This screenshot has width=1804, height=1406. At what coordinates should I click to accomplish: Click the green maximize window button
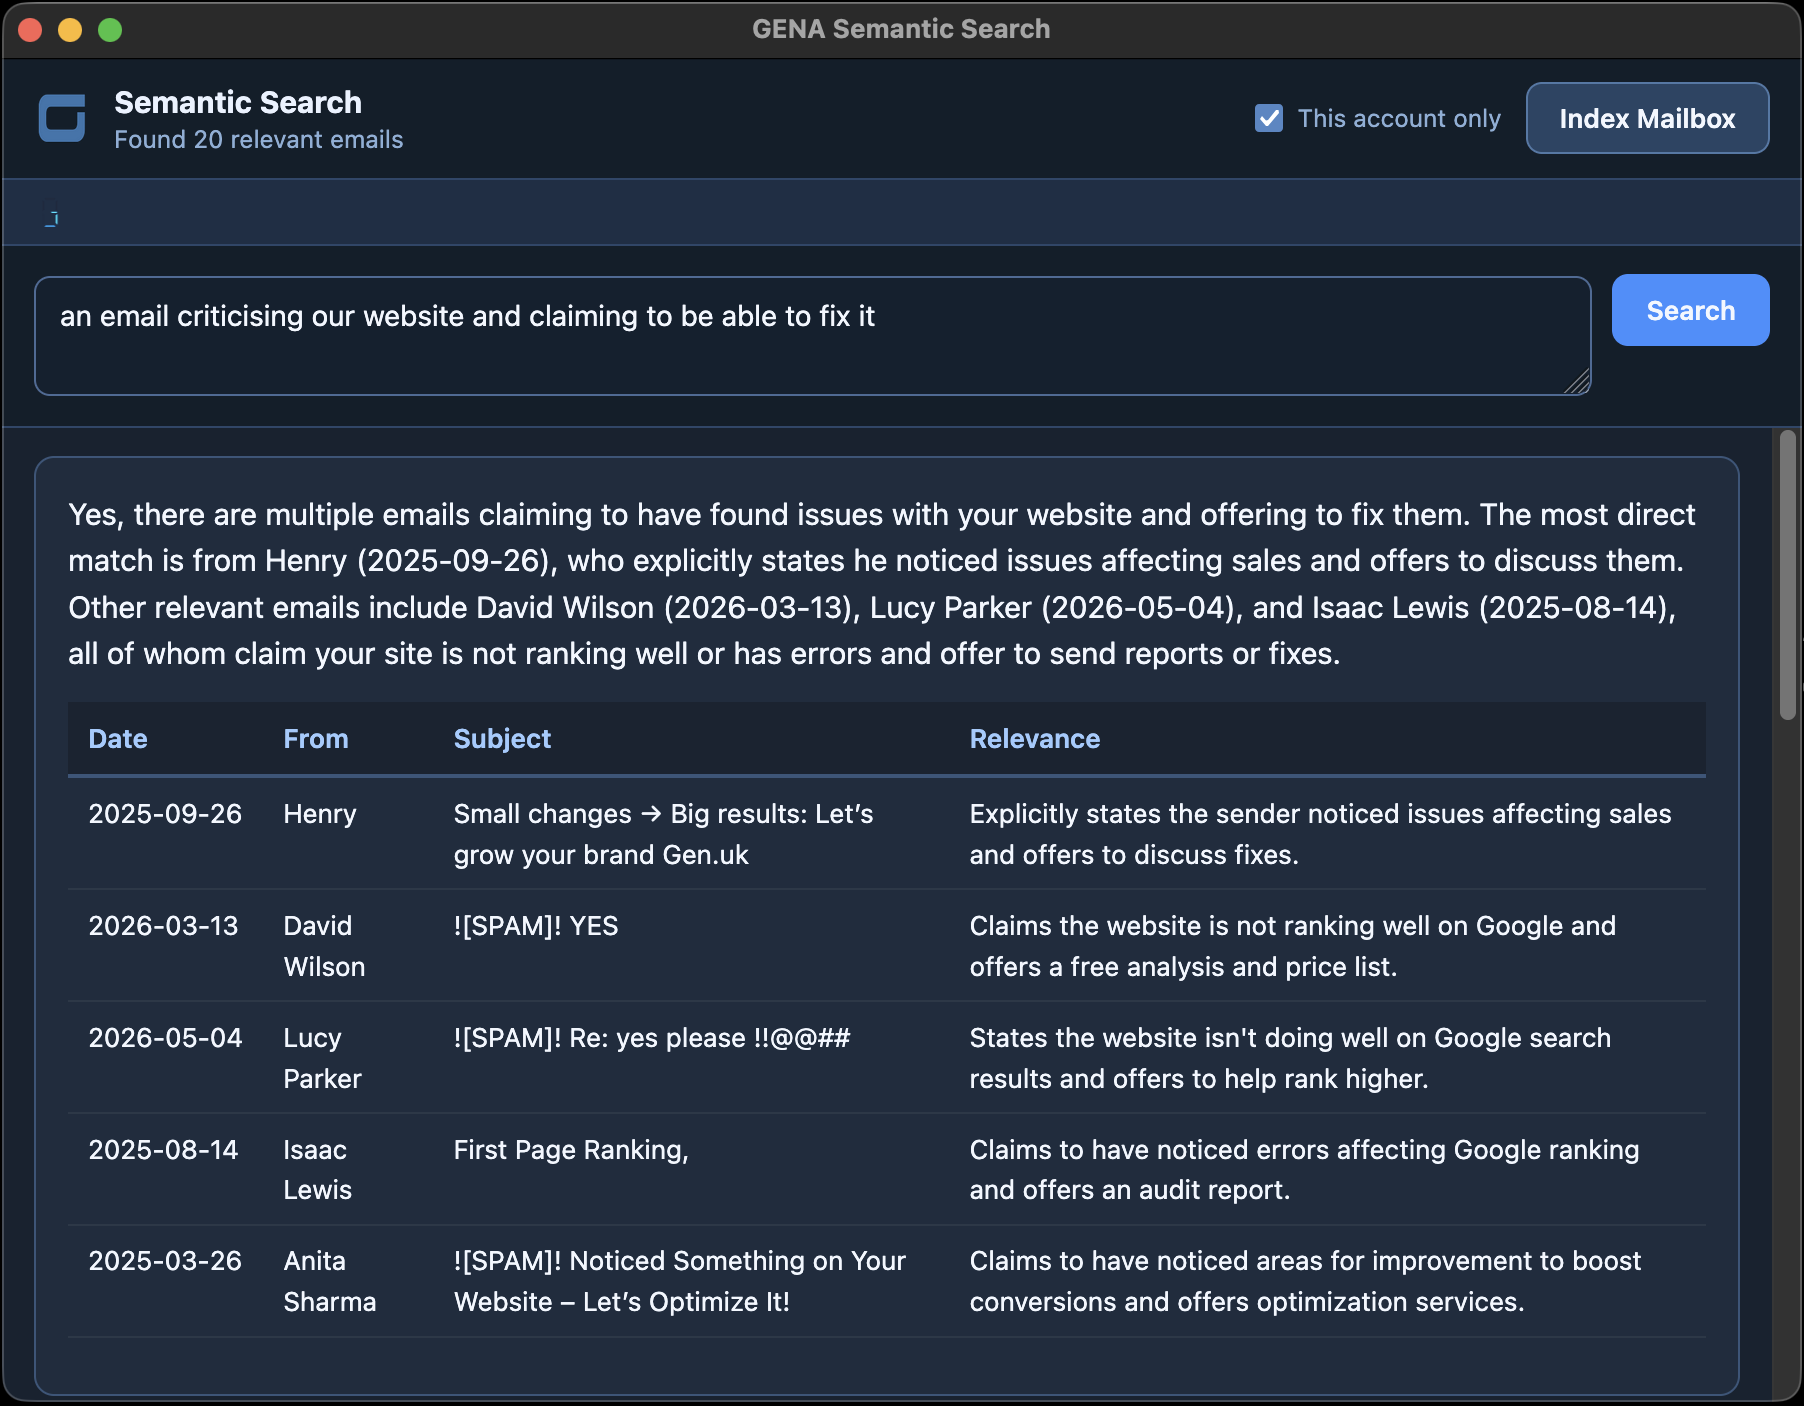point(110,30)
